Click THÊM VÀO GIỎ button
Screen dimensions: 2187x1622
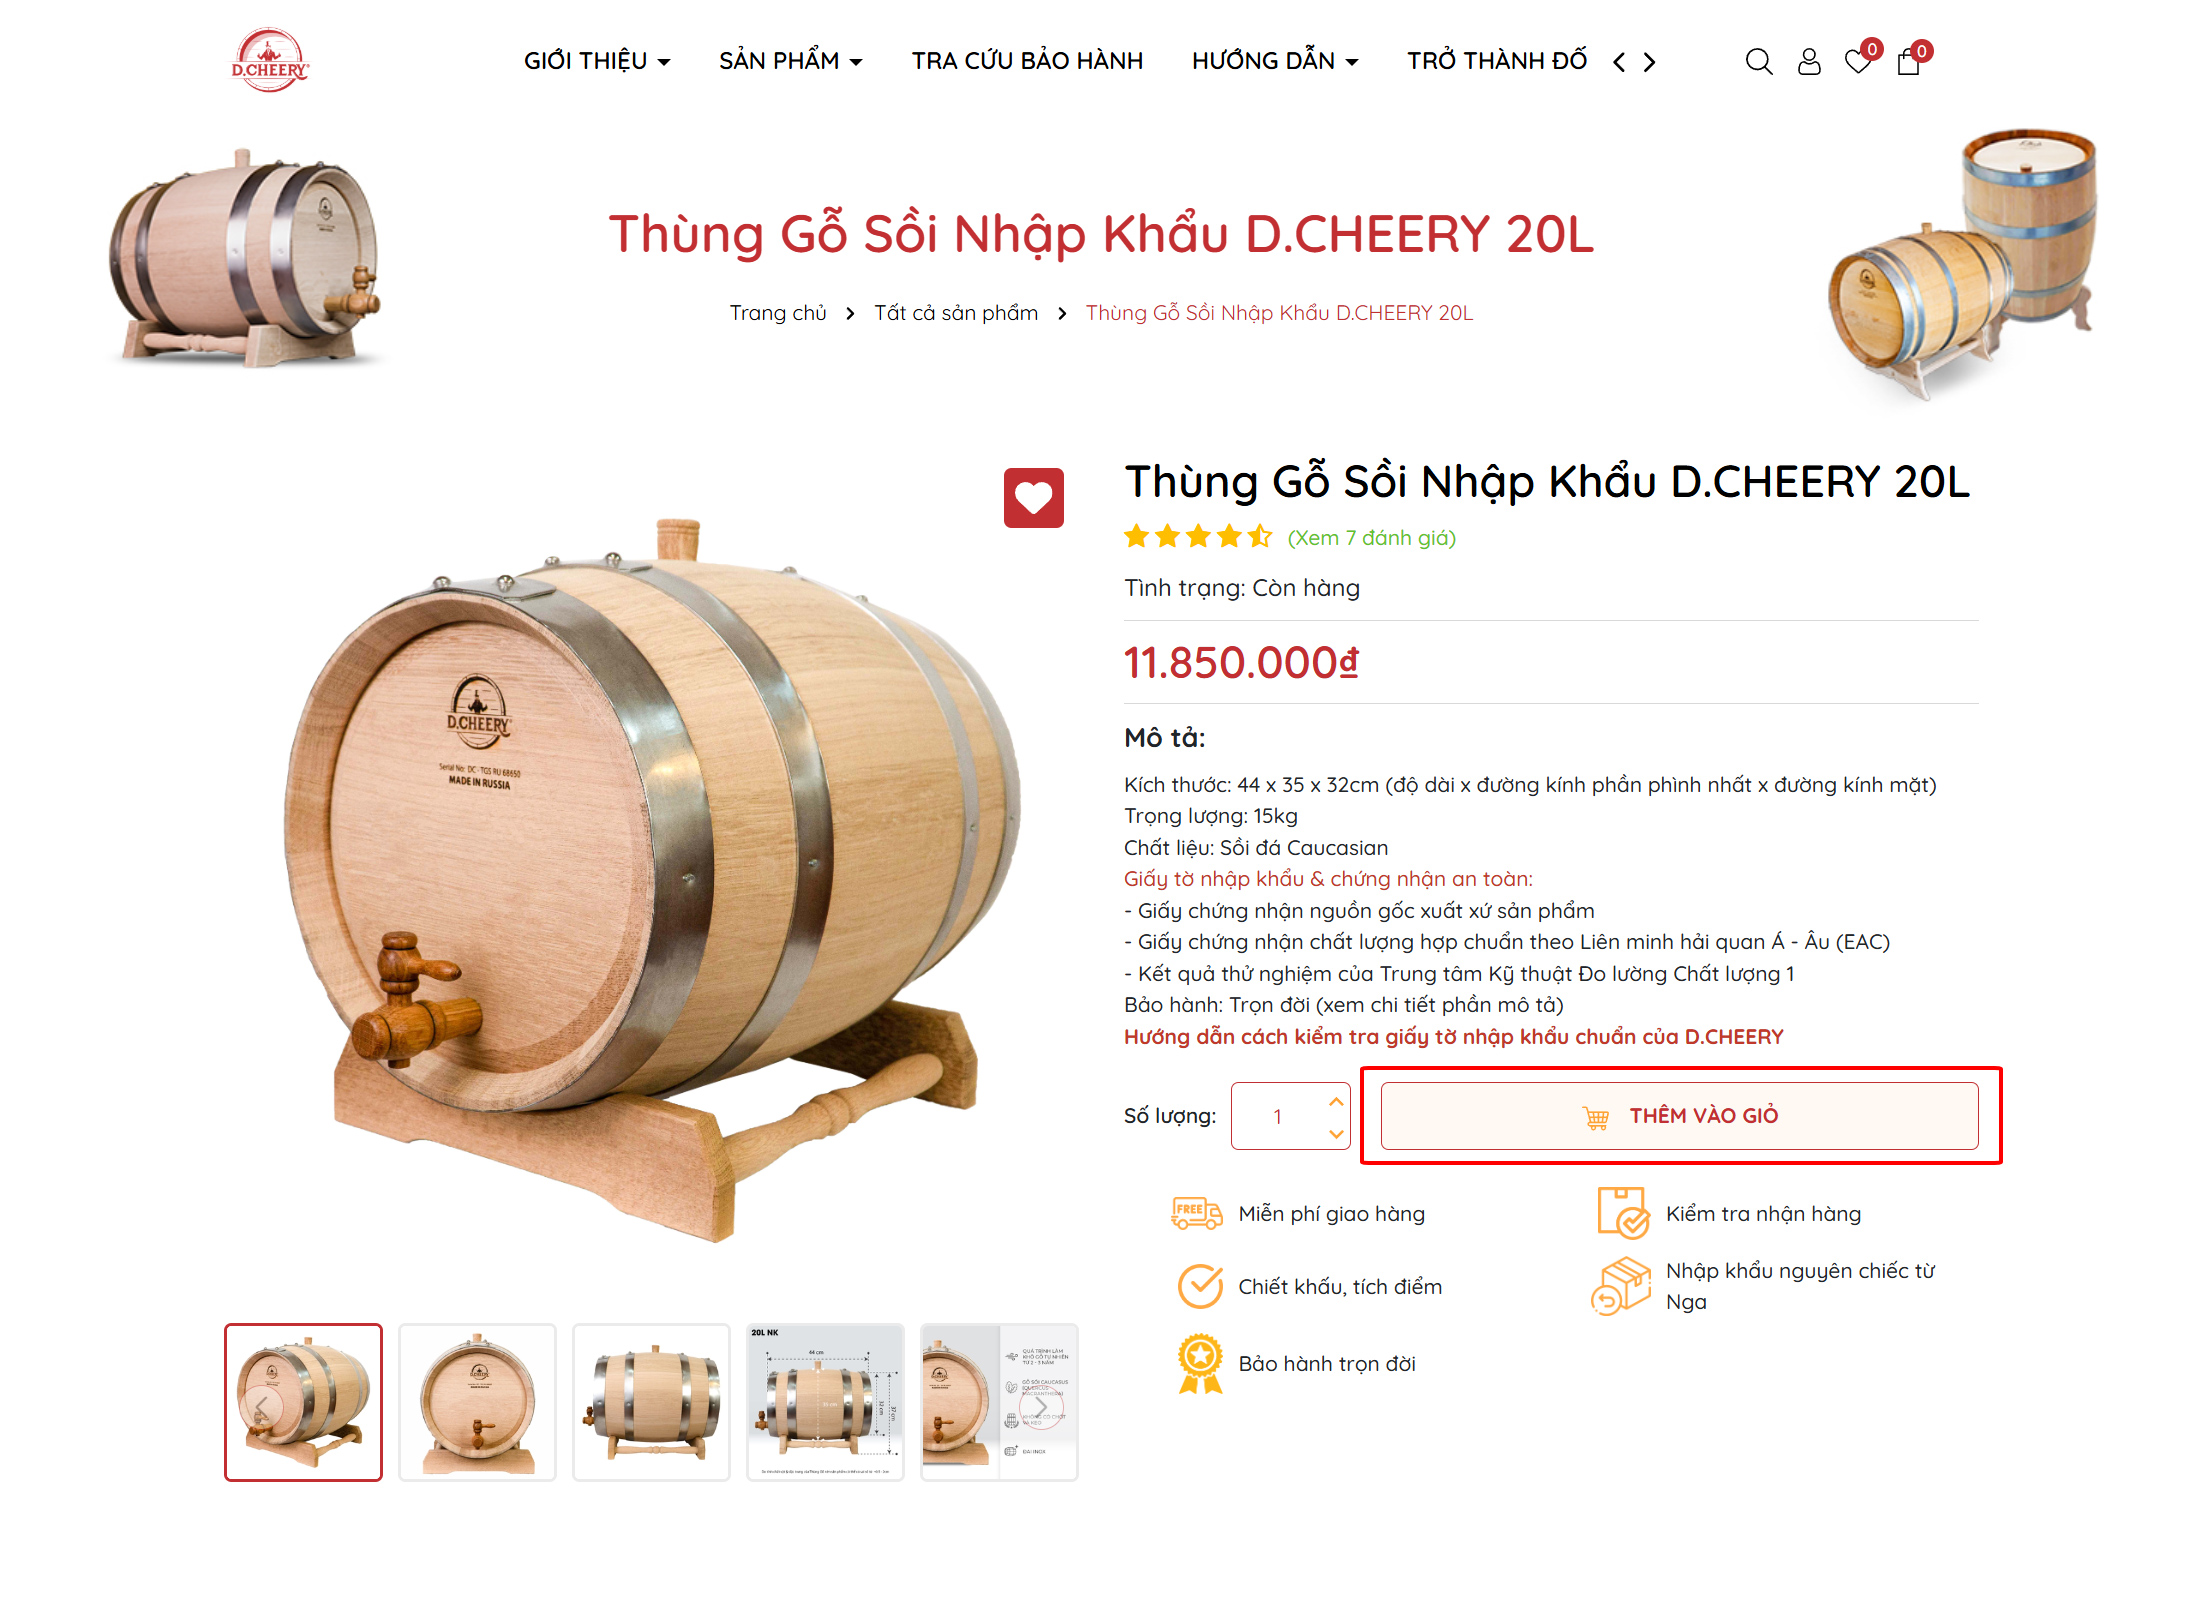(1679, 1115)
